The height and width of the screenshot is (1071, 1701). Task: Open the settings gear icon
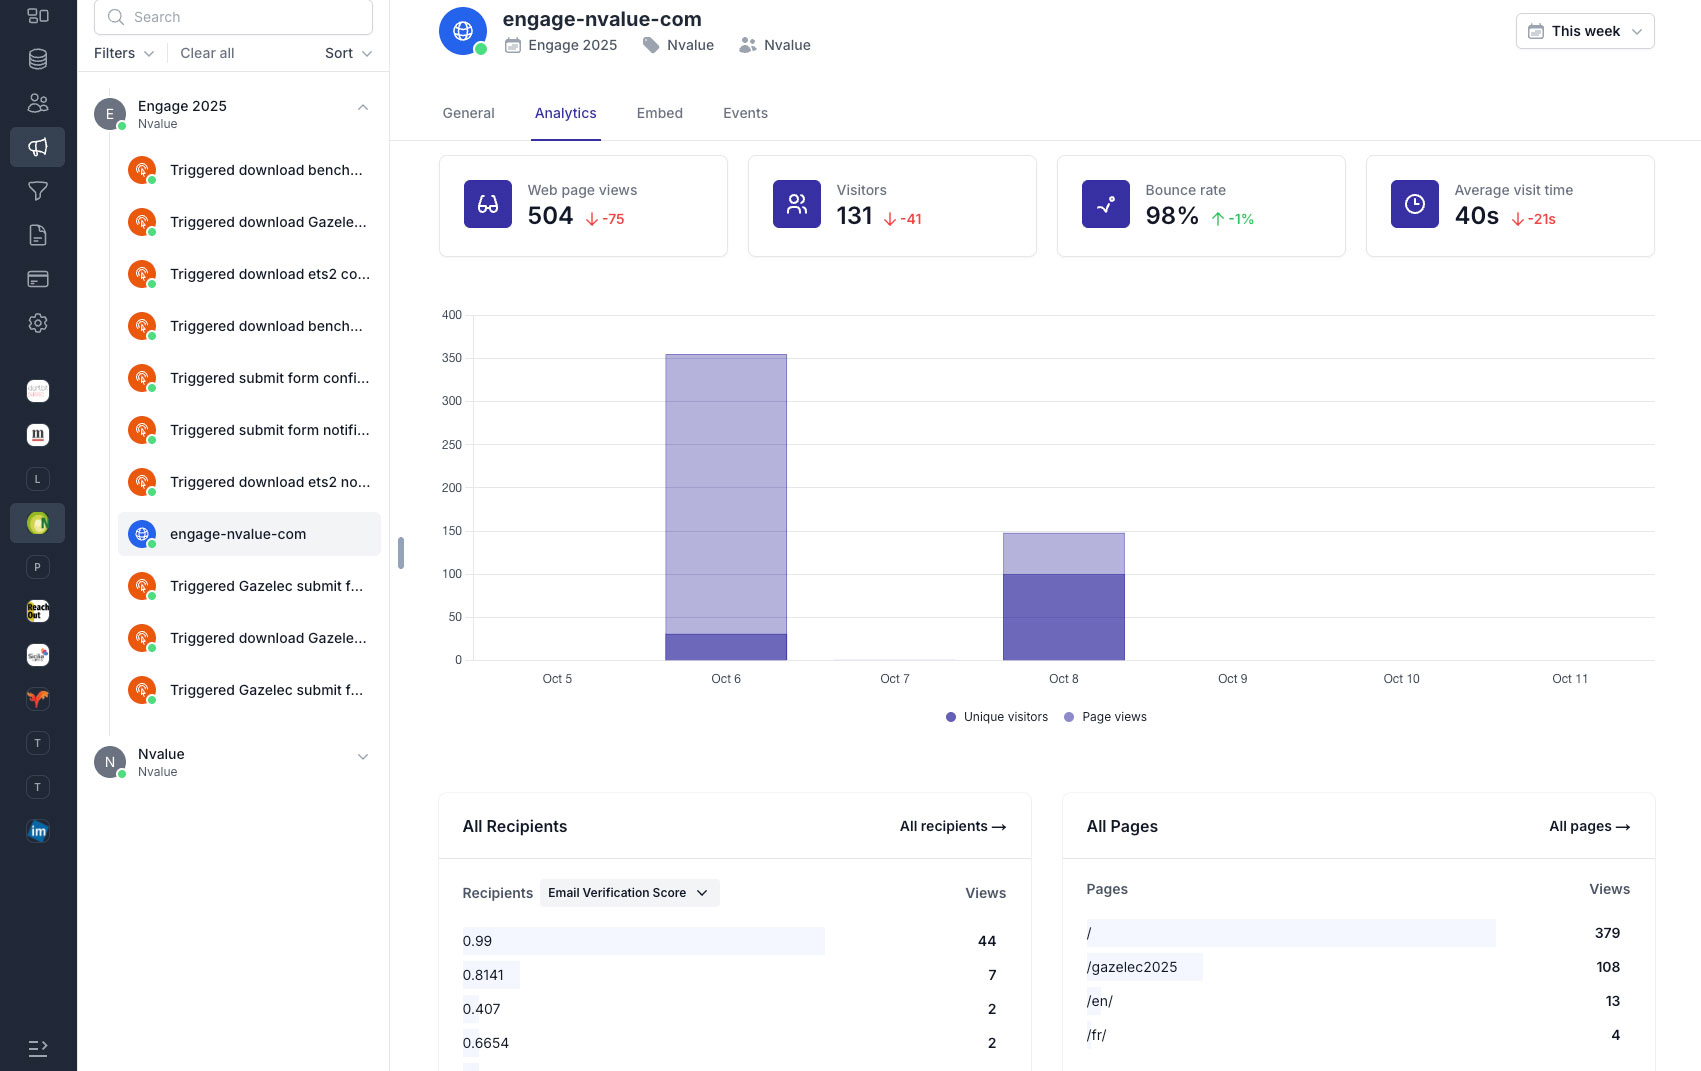point(38,323)
